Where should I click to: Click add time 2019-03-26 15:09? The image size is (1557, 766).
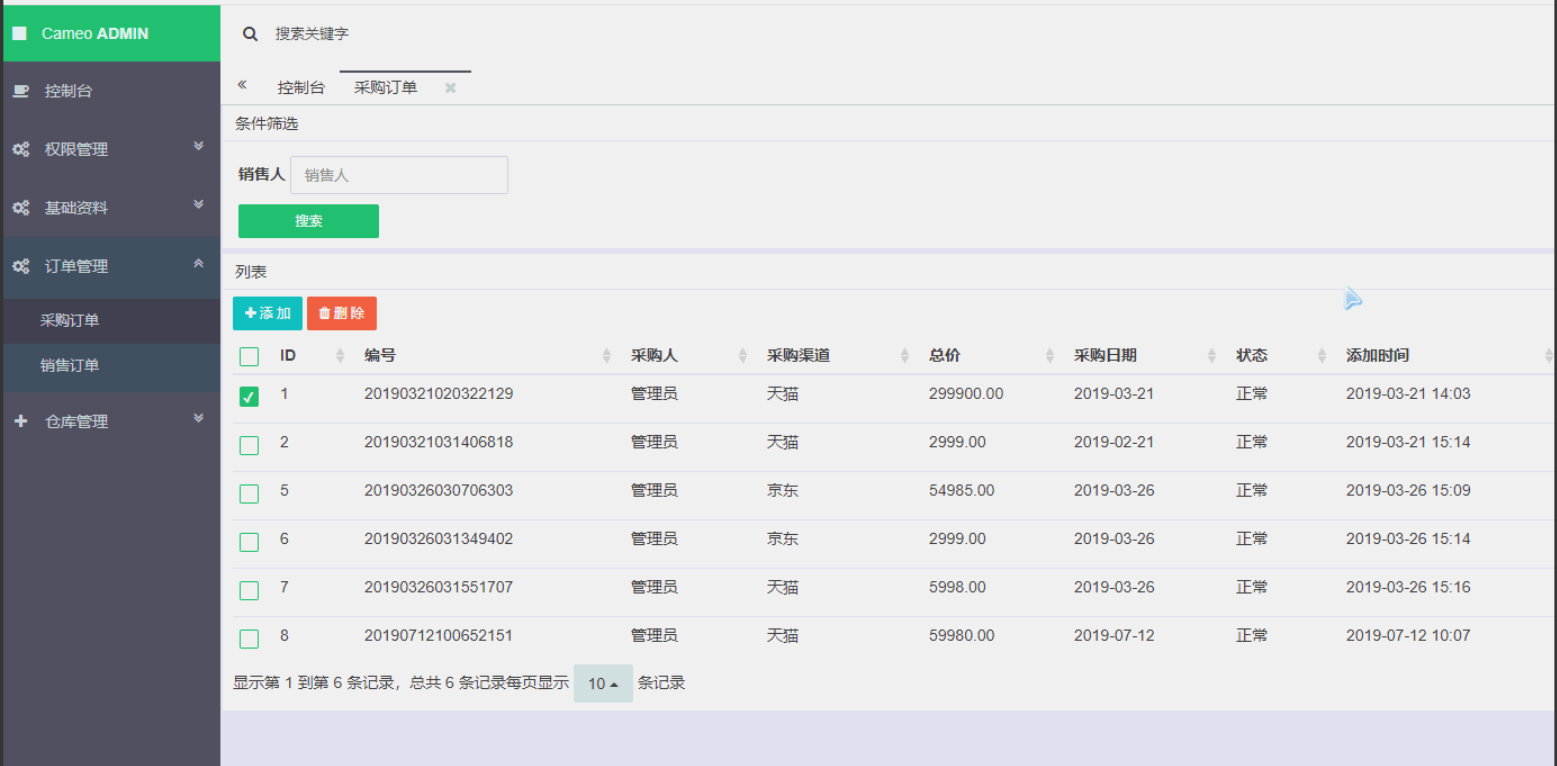1408,491
